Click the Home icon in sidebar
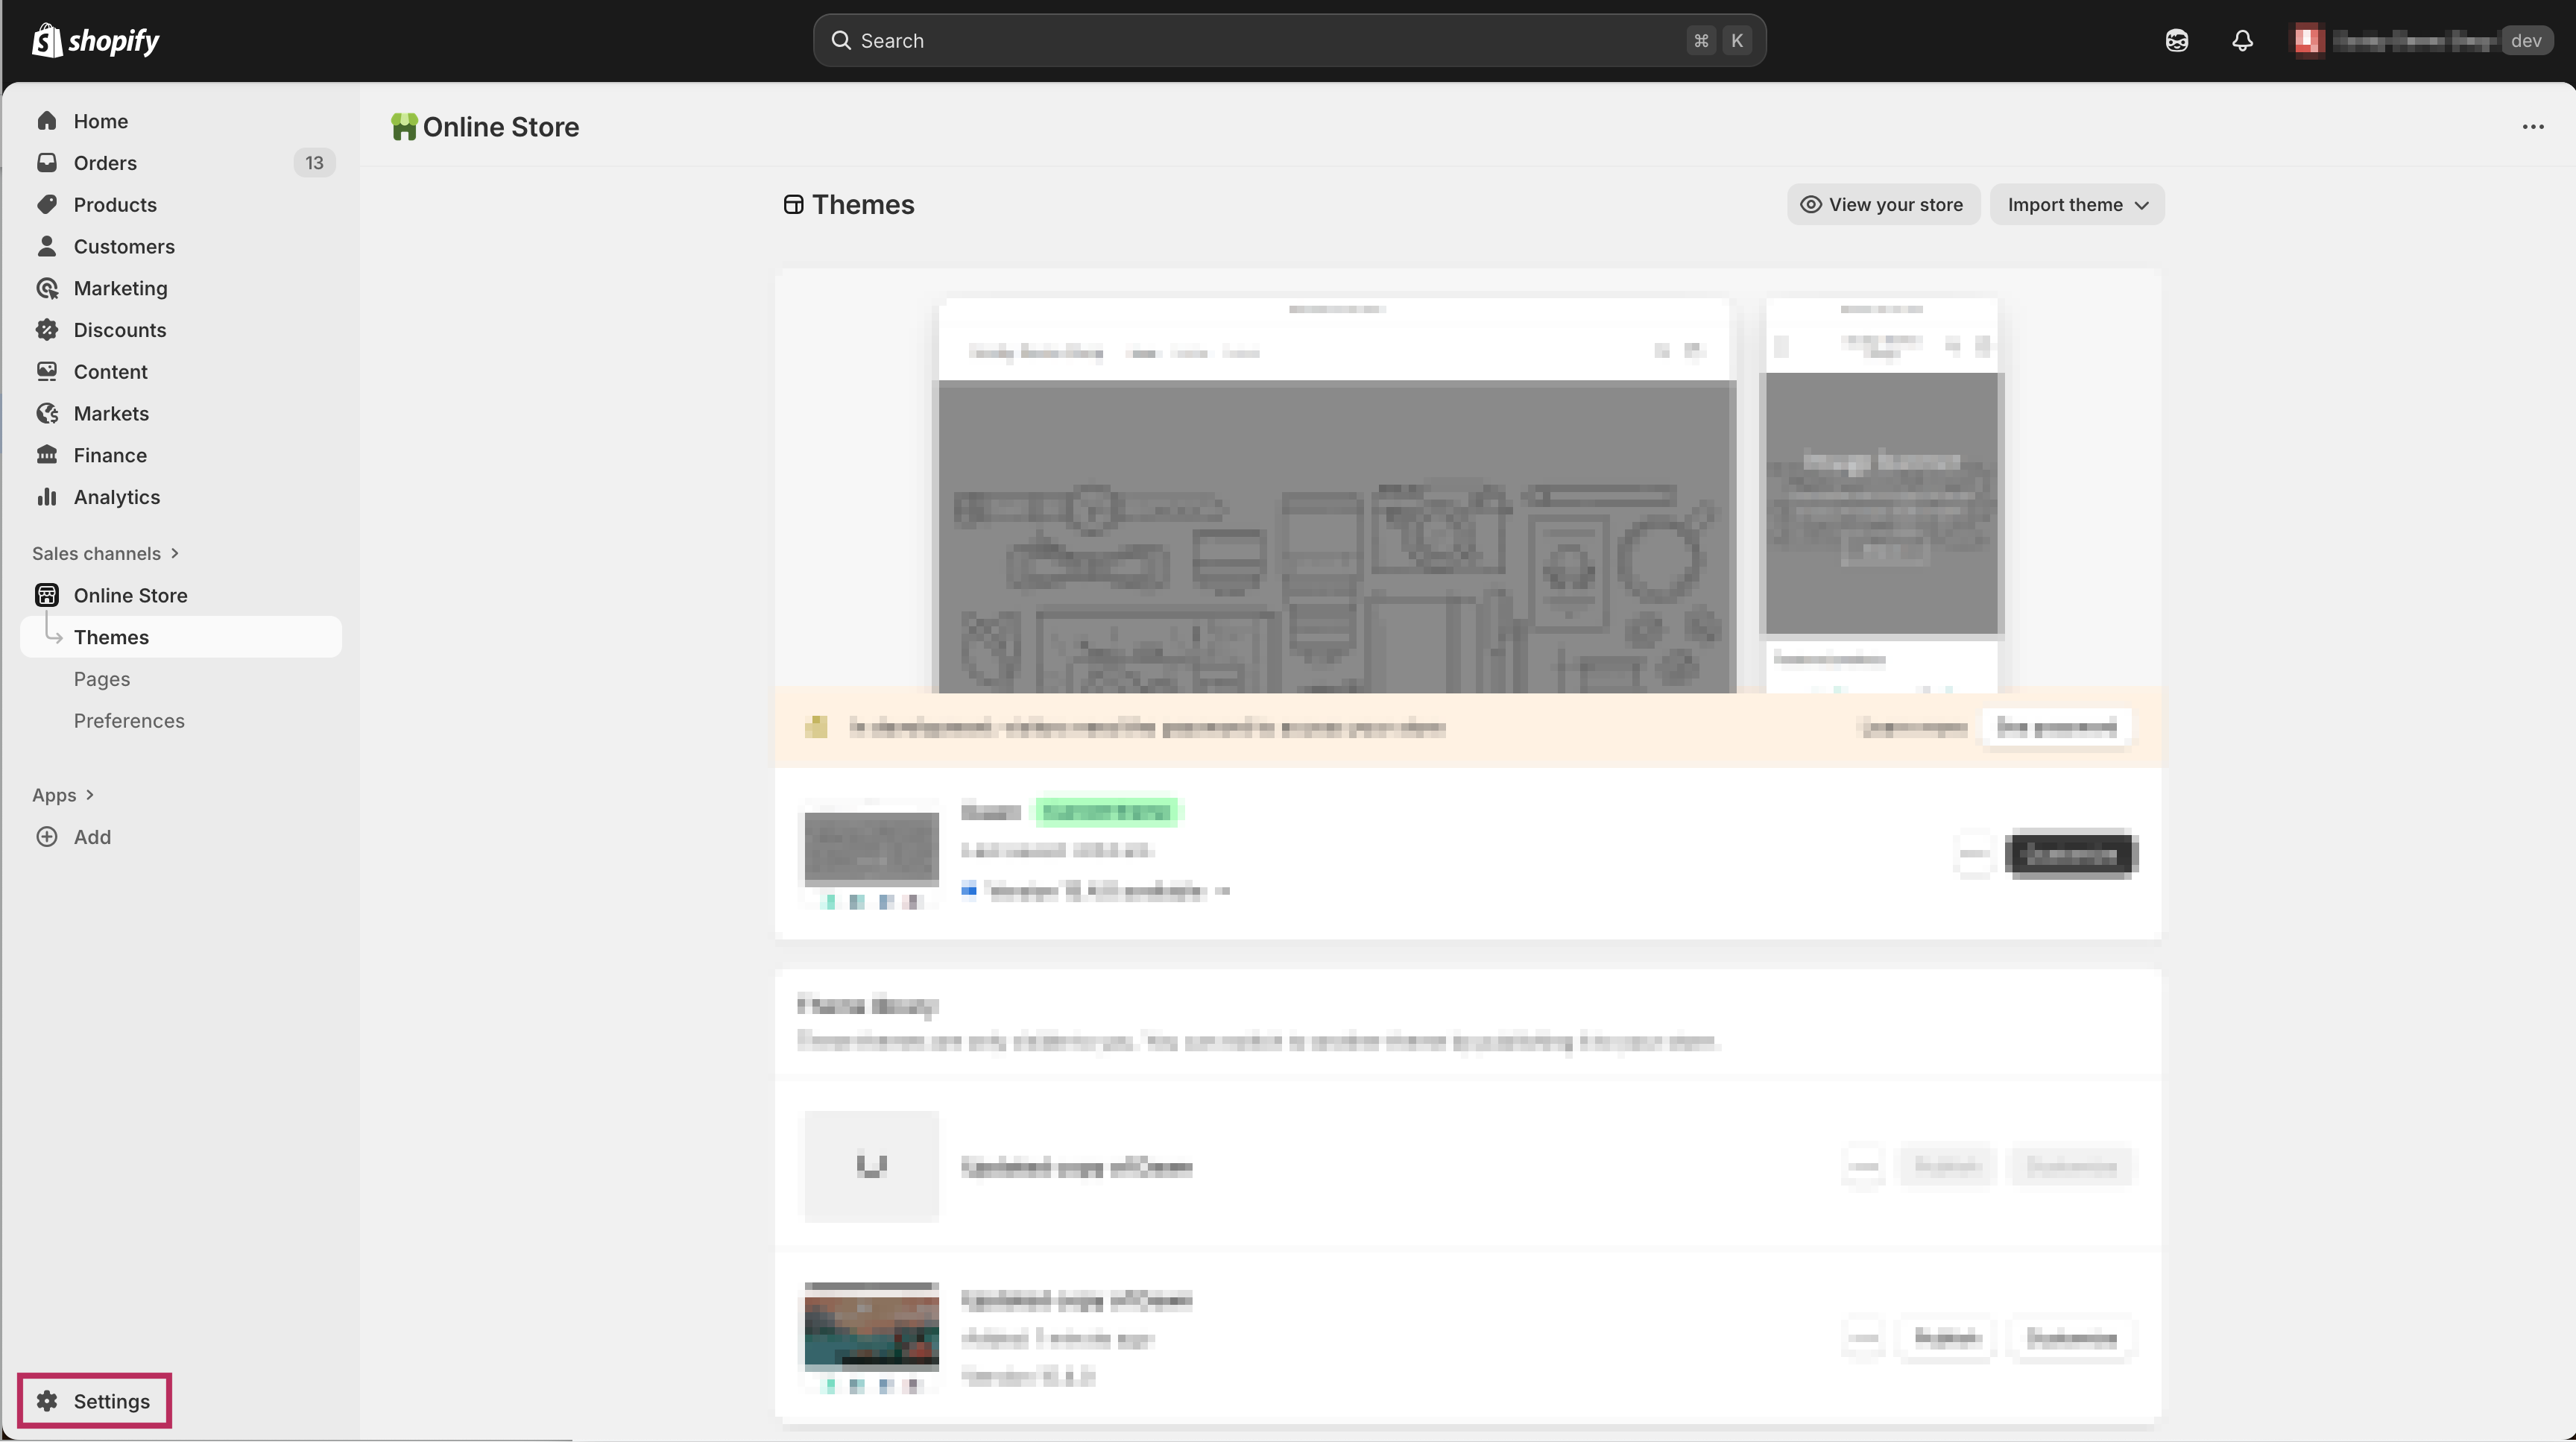Image resolution: width=2576 pixels, height=1442 pixels. [x=47, y=121]
